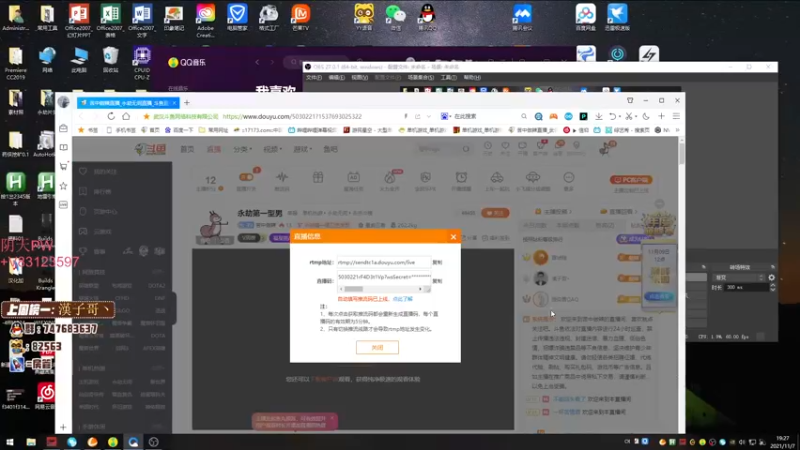
Task: Click the orange 关注 follow button
Action: click(x=495, y=213)
